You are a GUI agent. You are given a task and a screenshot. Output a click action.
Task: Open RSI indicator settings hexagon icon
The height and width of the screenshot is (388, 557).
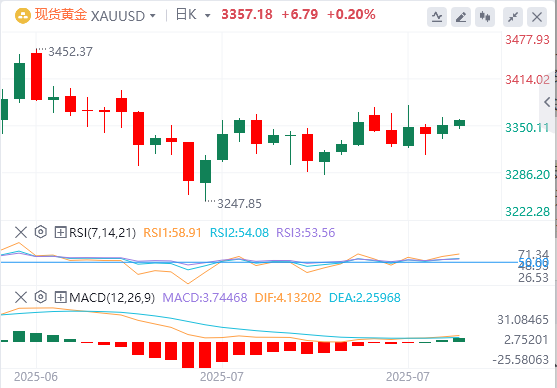[x=41, y=232]
